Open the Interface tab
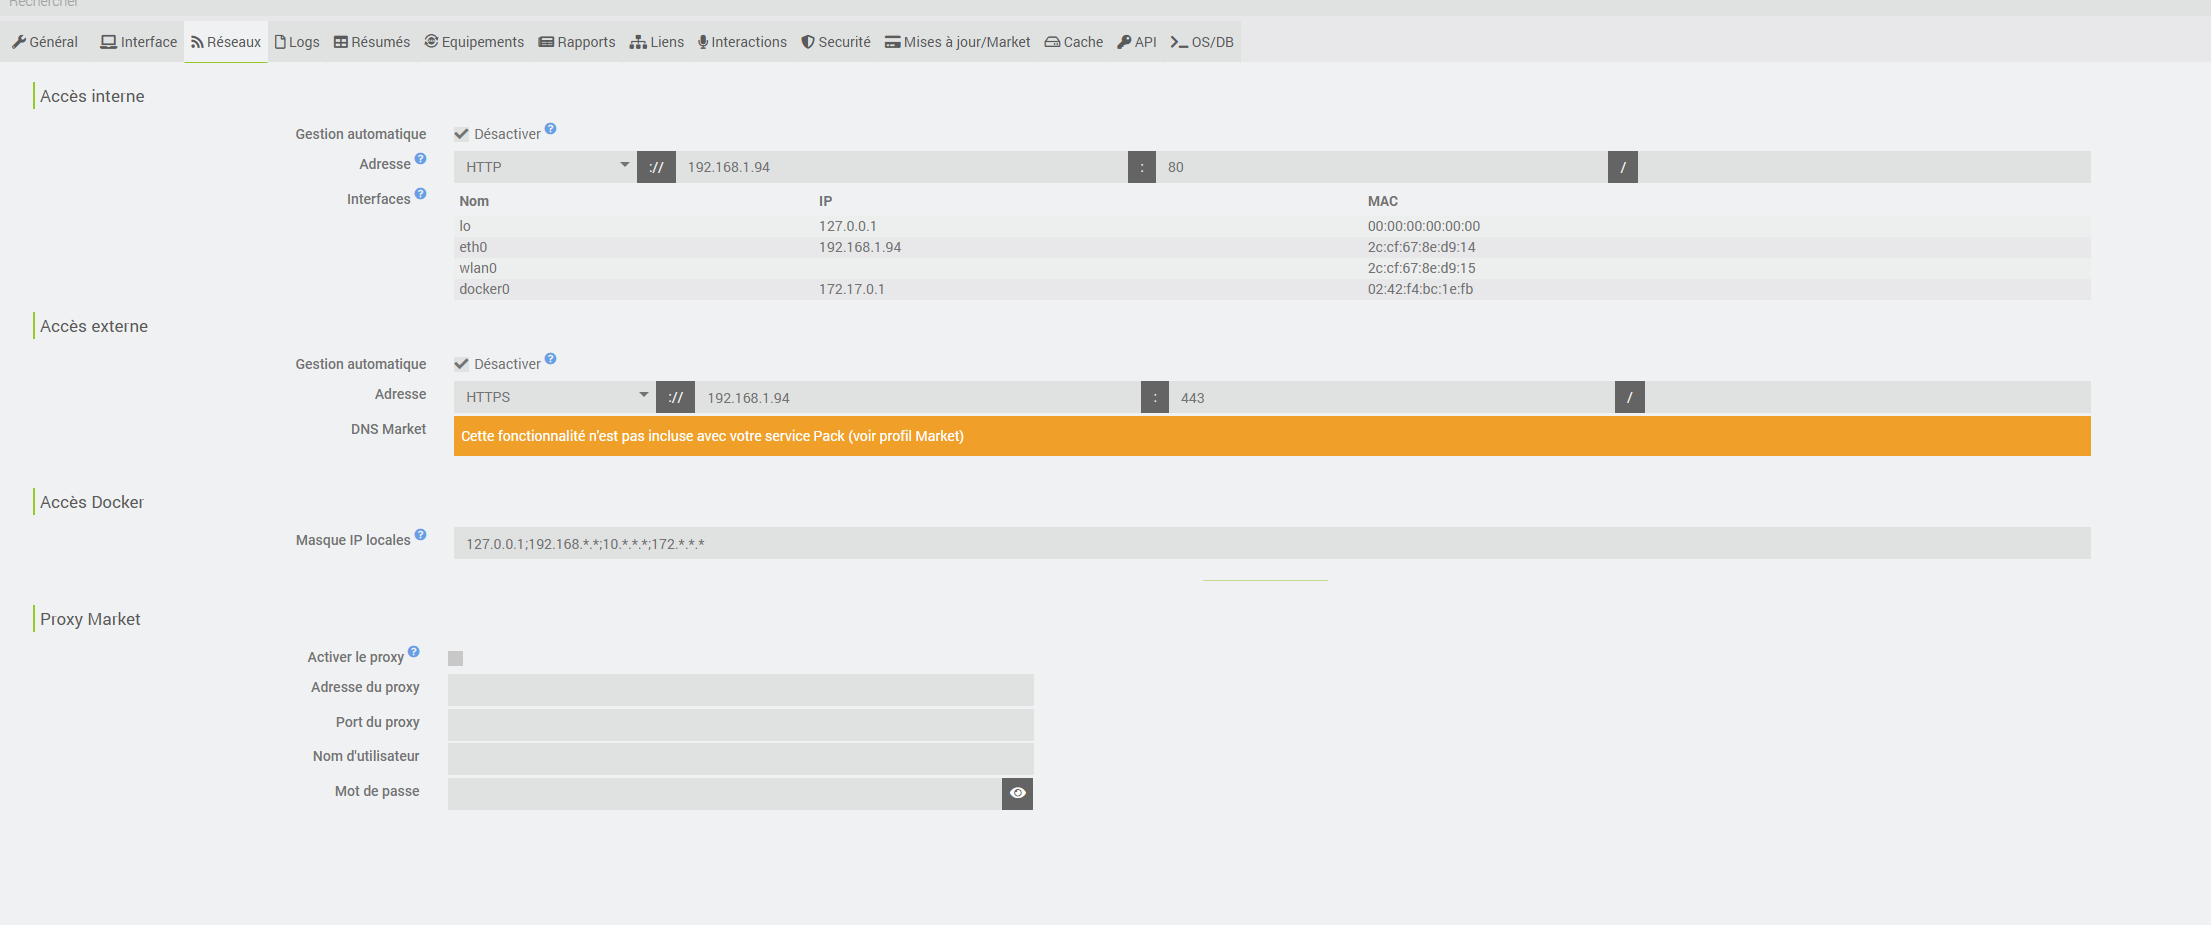The height and width of the screenshot is (925, 2211). 139,42
